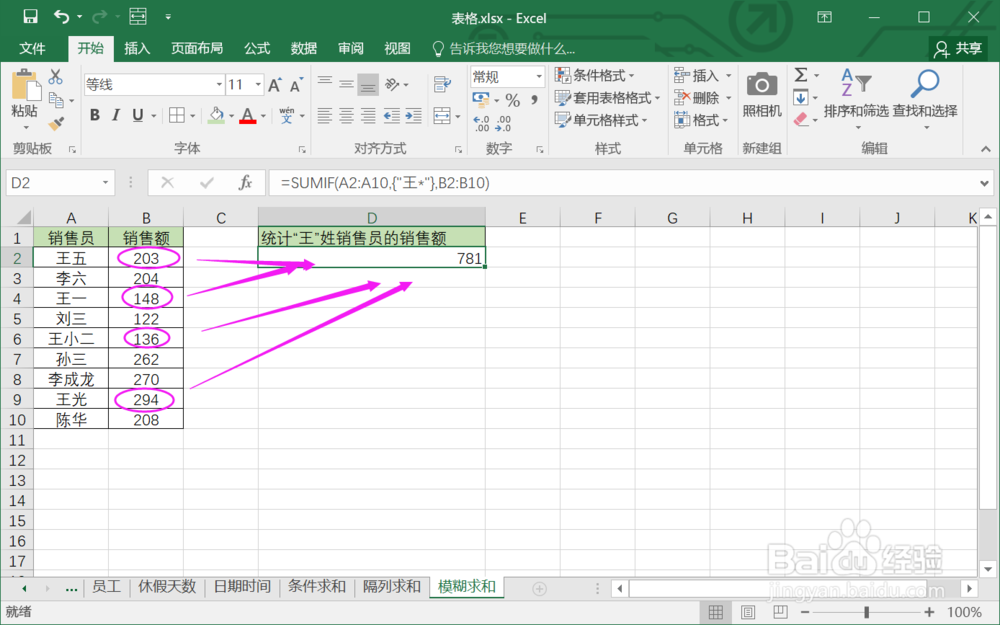Align text to the right
Screen dimensions: 1000x625
click(x=368, y=116)
